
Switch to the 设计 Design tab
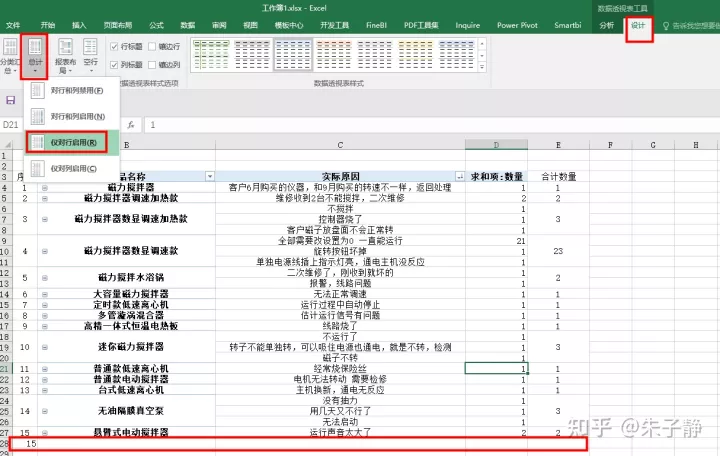[638, 25]
